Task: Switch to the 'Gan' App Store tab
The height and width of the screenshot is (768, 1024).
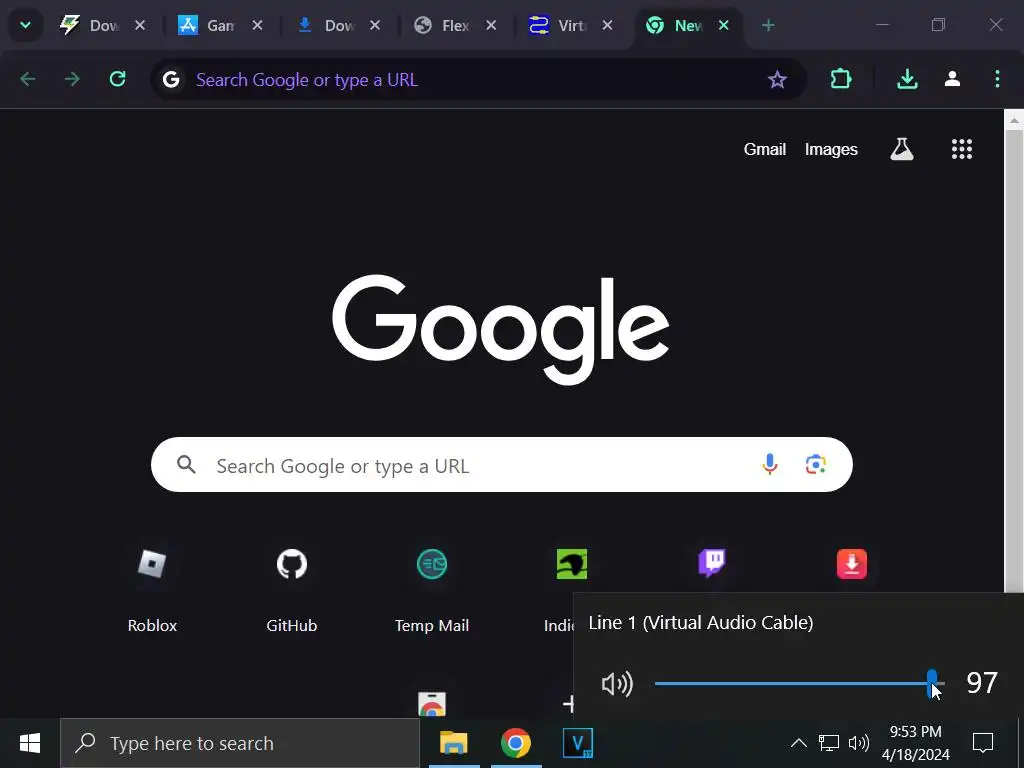Action: 221,25
